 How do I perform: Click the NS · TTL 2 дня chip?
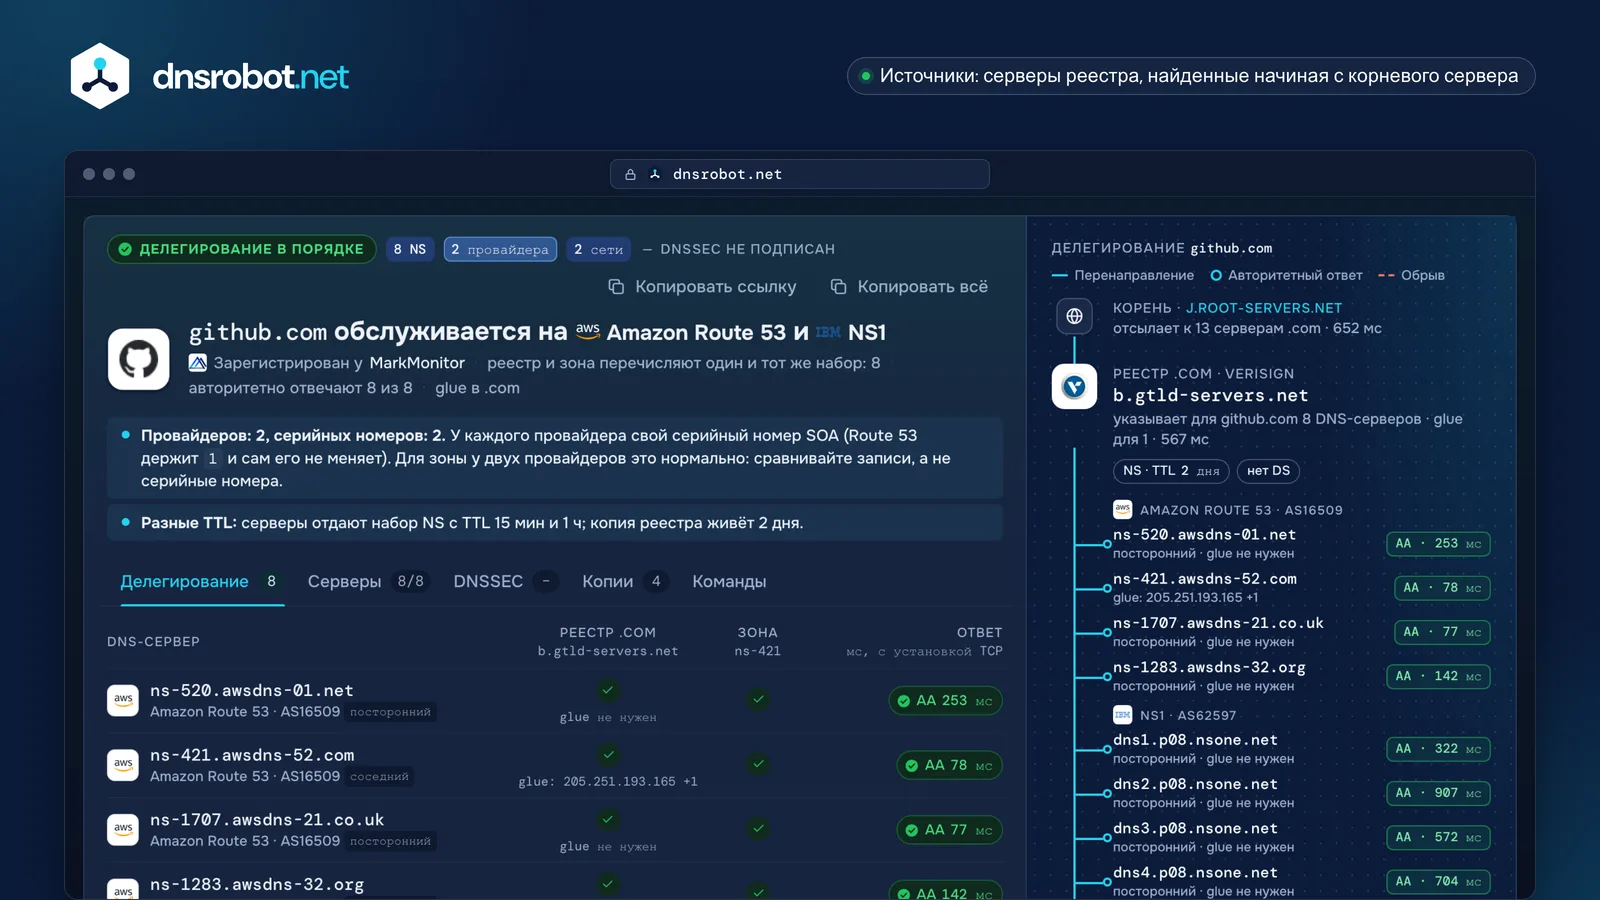click(1171, 471)
